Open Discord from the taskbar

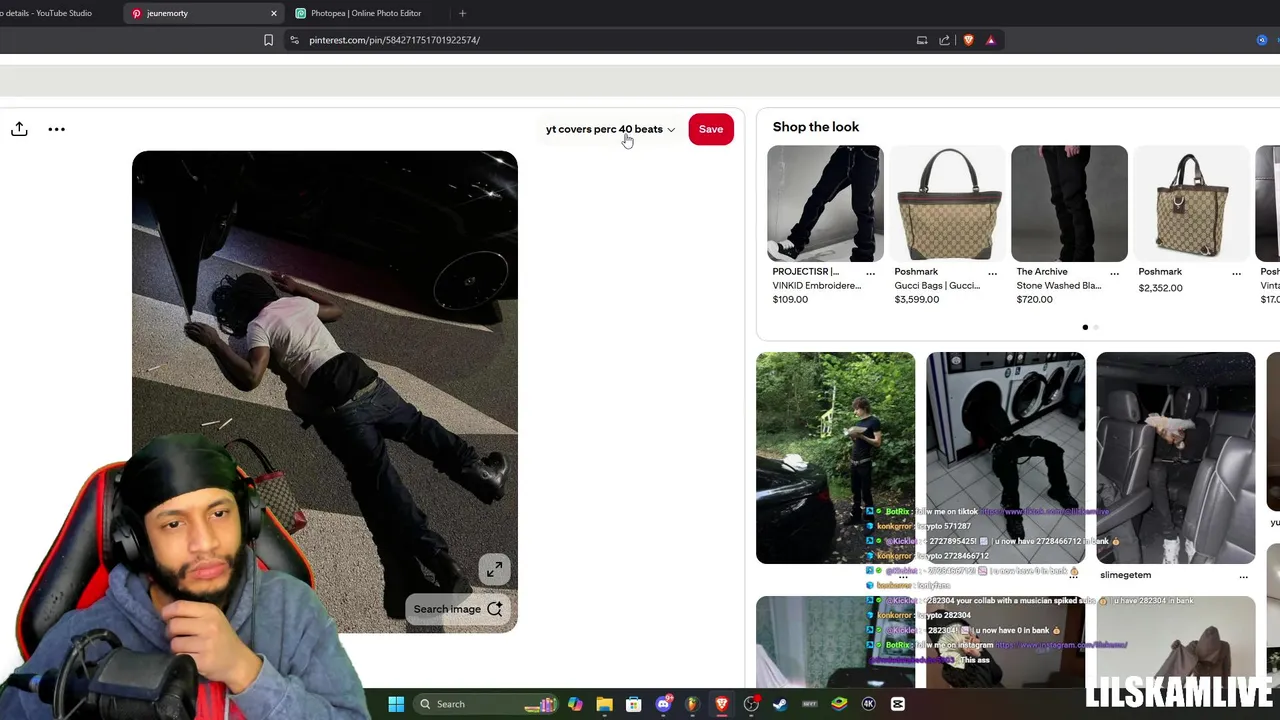tap(663, 704)
